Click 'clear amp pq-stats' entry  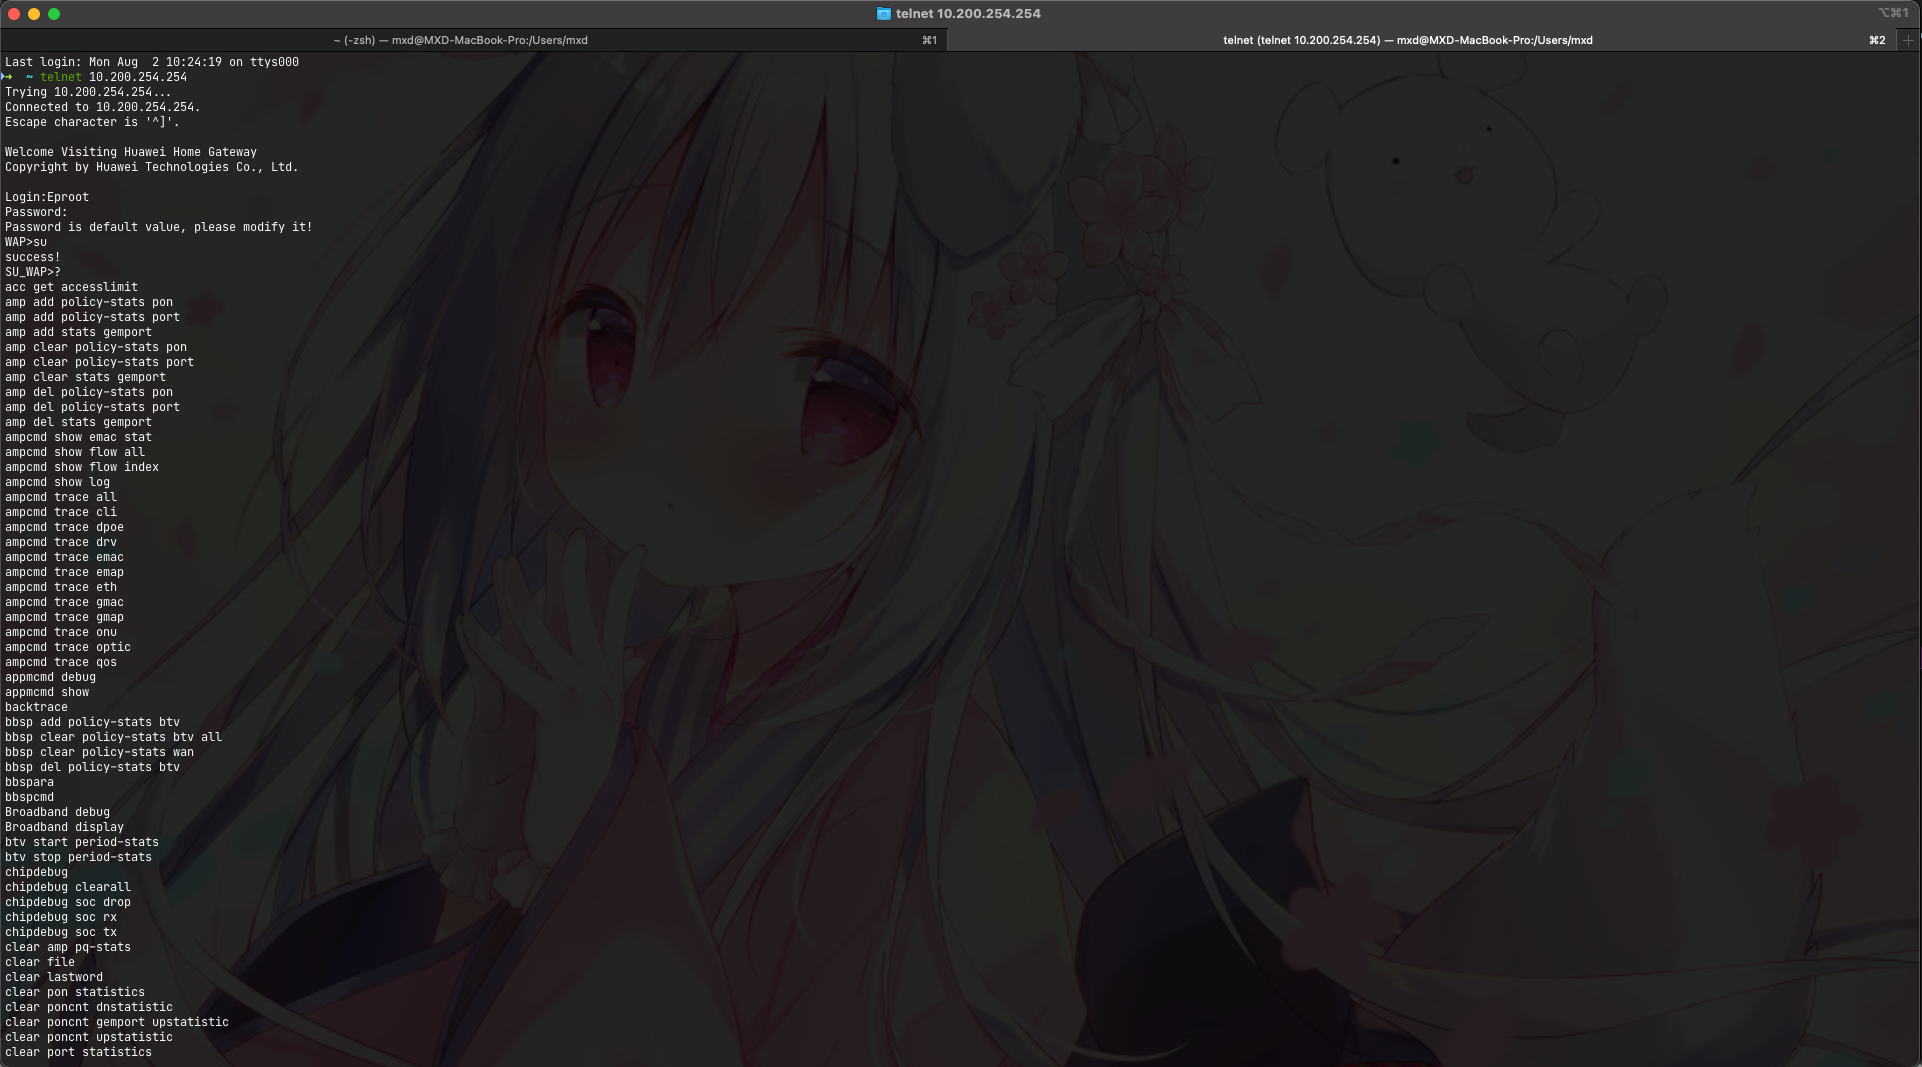coord(68,947)
